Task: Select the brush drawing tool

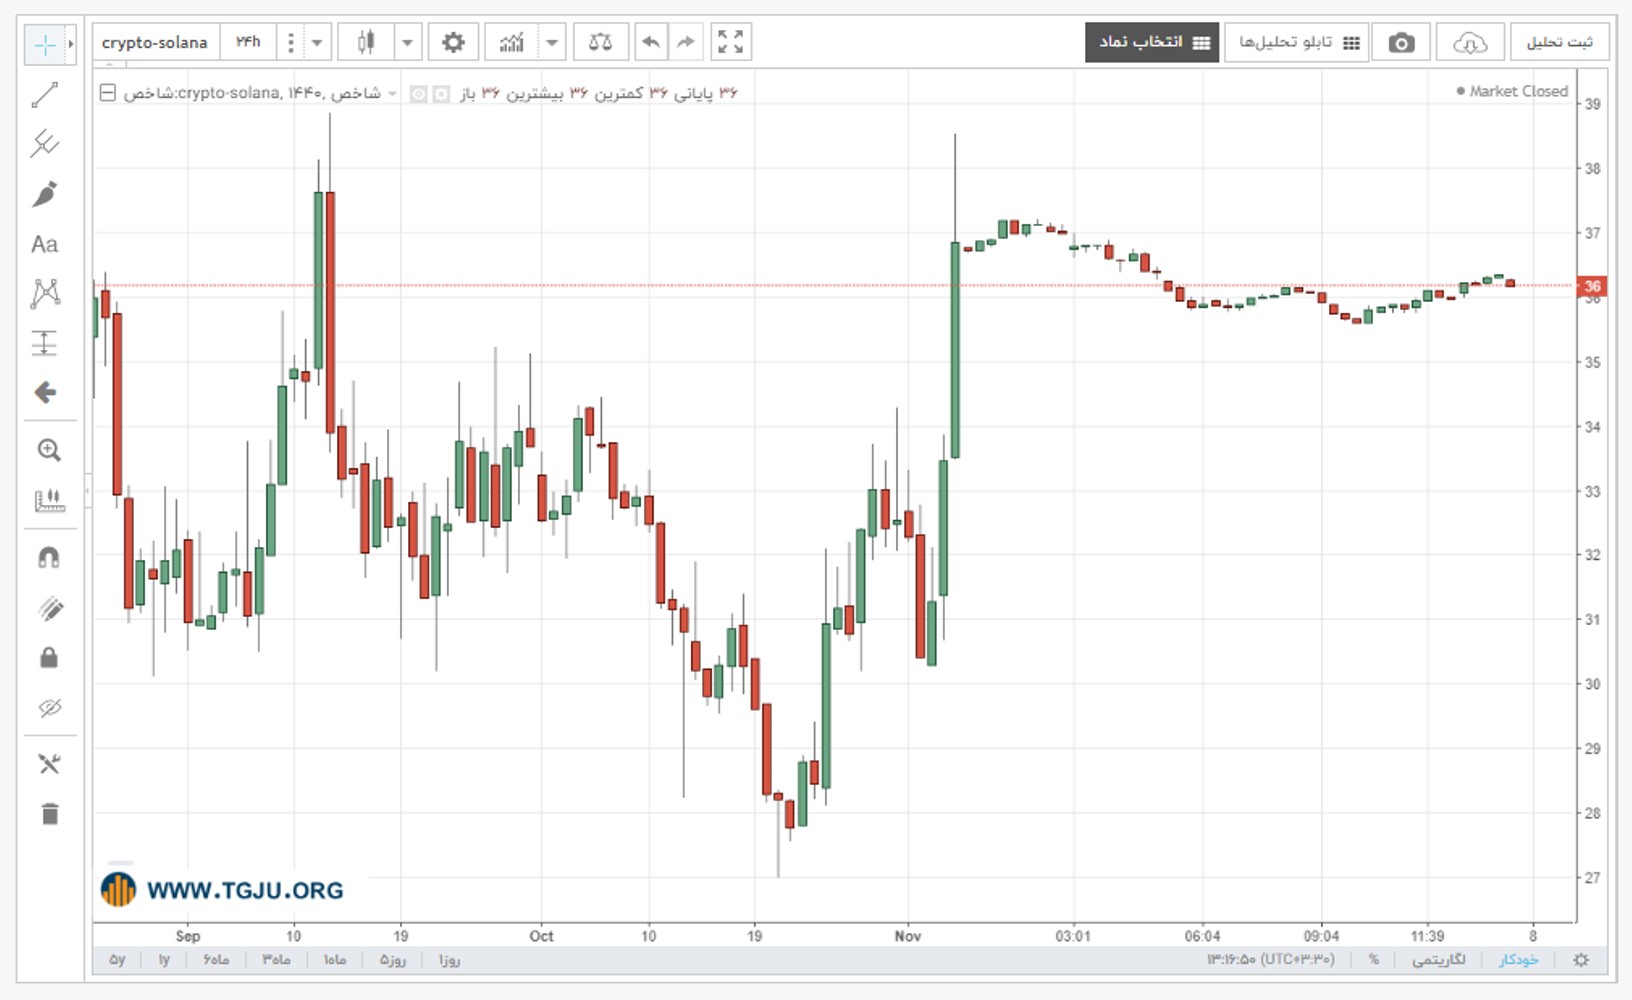Action: tap(45, 194)
